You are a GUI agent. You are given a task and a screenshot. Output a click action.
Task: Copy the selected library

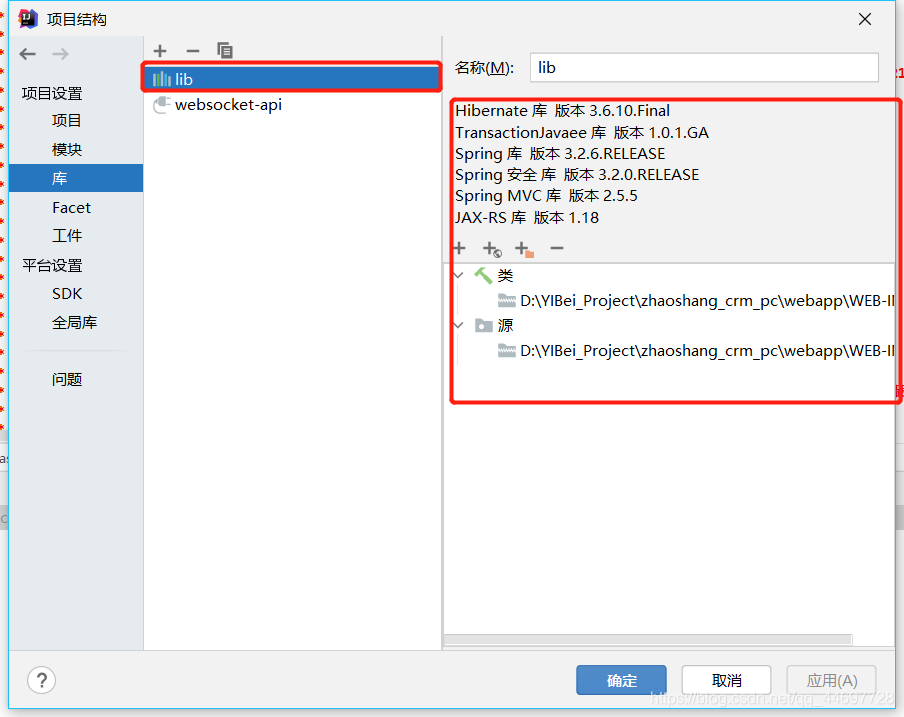(225, 51)
